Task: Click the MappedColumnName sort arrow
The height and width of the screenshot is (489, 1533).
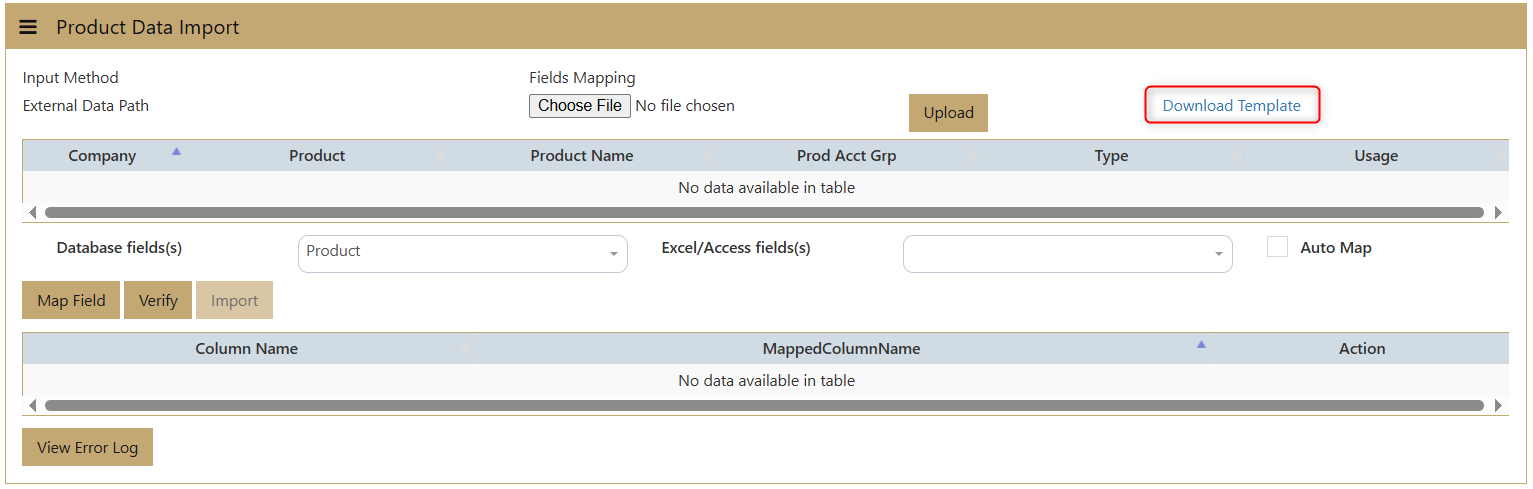Action: point(1201,345)
